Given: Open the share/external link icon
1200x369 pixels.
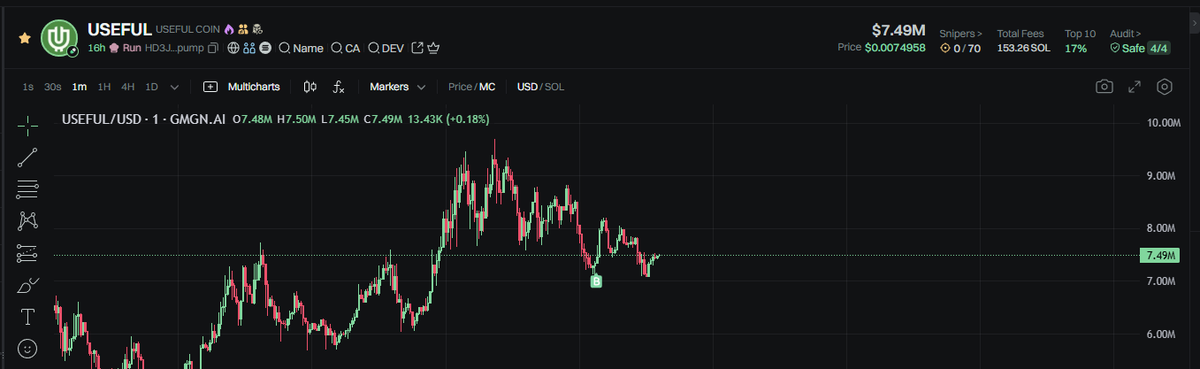Looking at the screenshot, I should coord(418,47).
